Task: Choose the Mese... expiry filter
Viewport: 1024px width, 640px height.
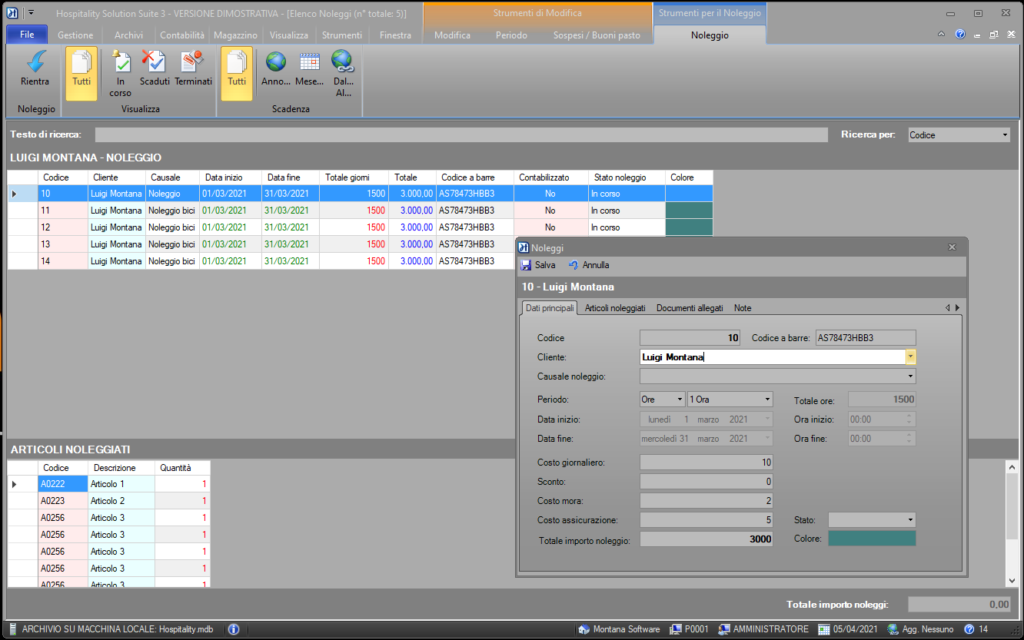Action: tap(310, 69)
